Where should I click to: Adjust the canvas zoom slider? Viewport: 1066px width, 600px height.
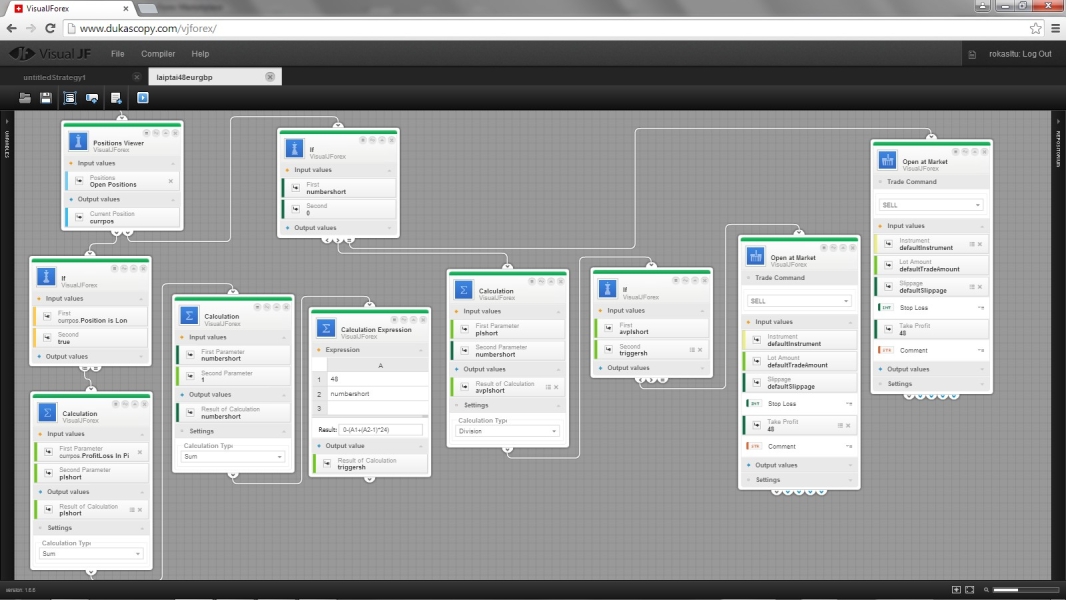coord(1025,590)
